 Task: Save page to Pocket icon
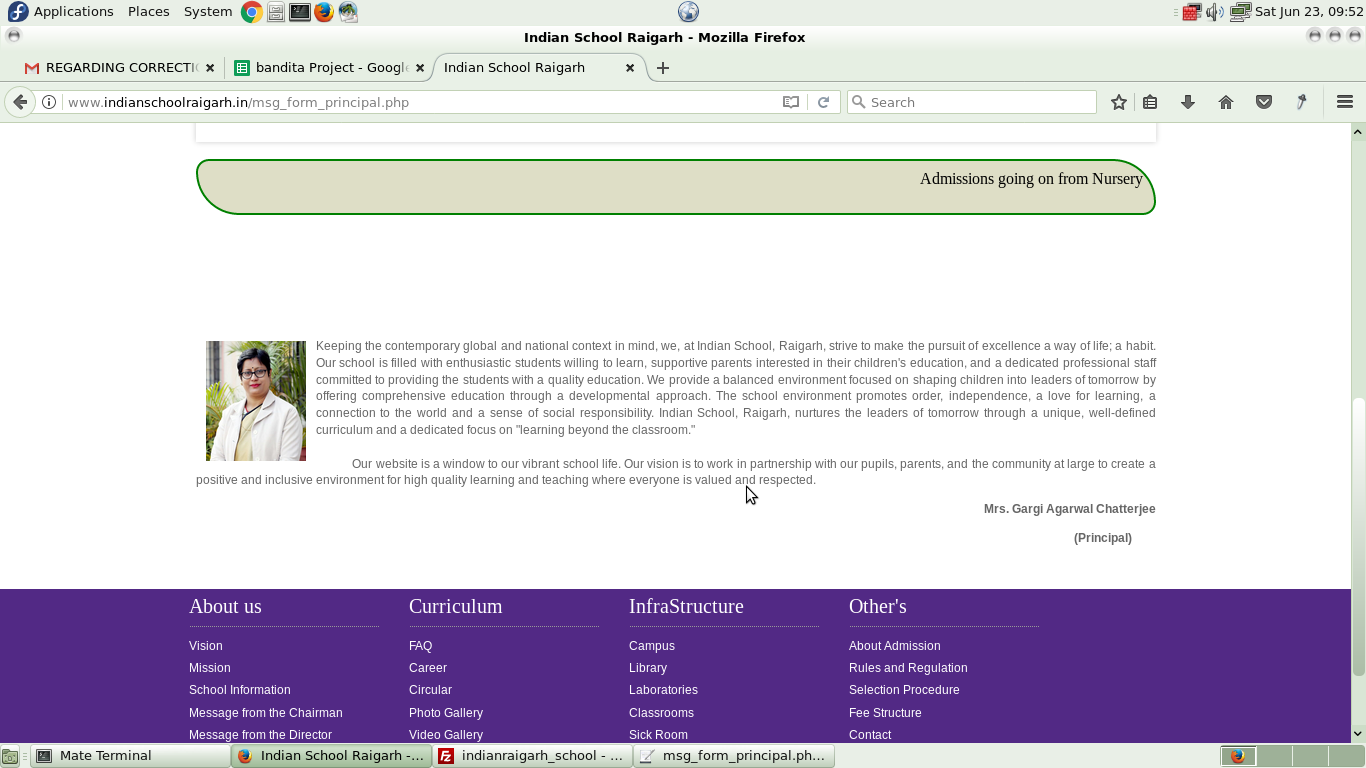[1264, 102]
